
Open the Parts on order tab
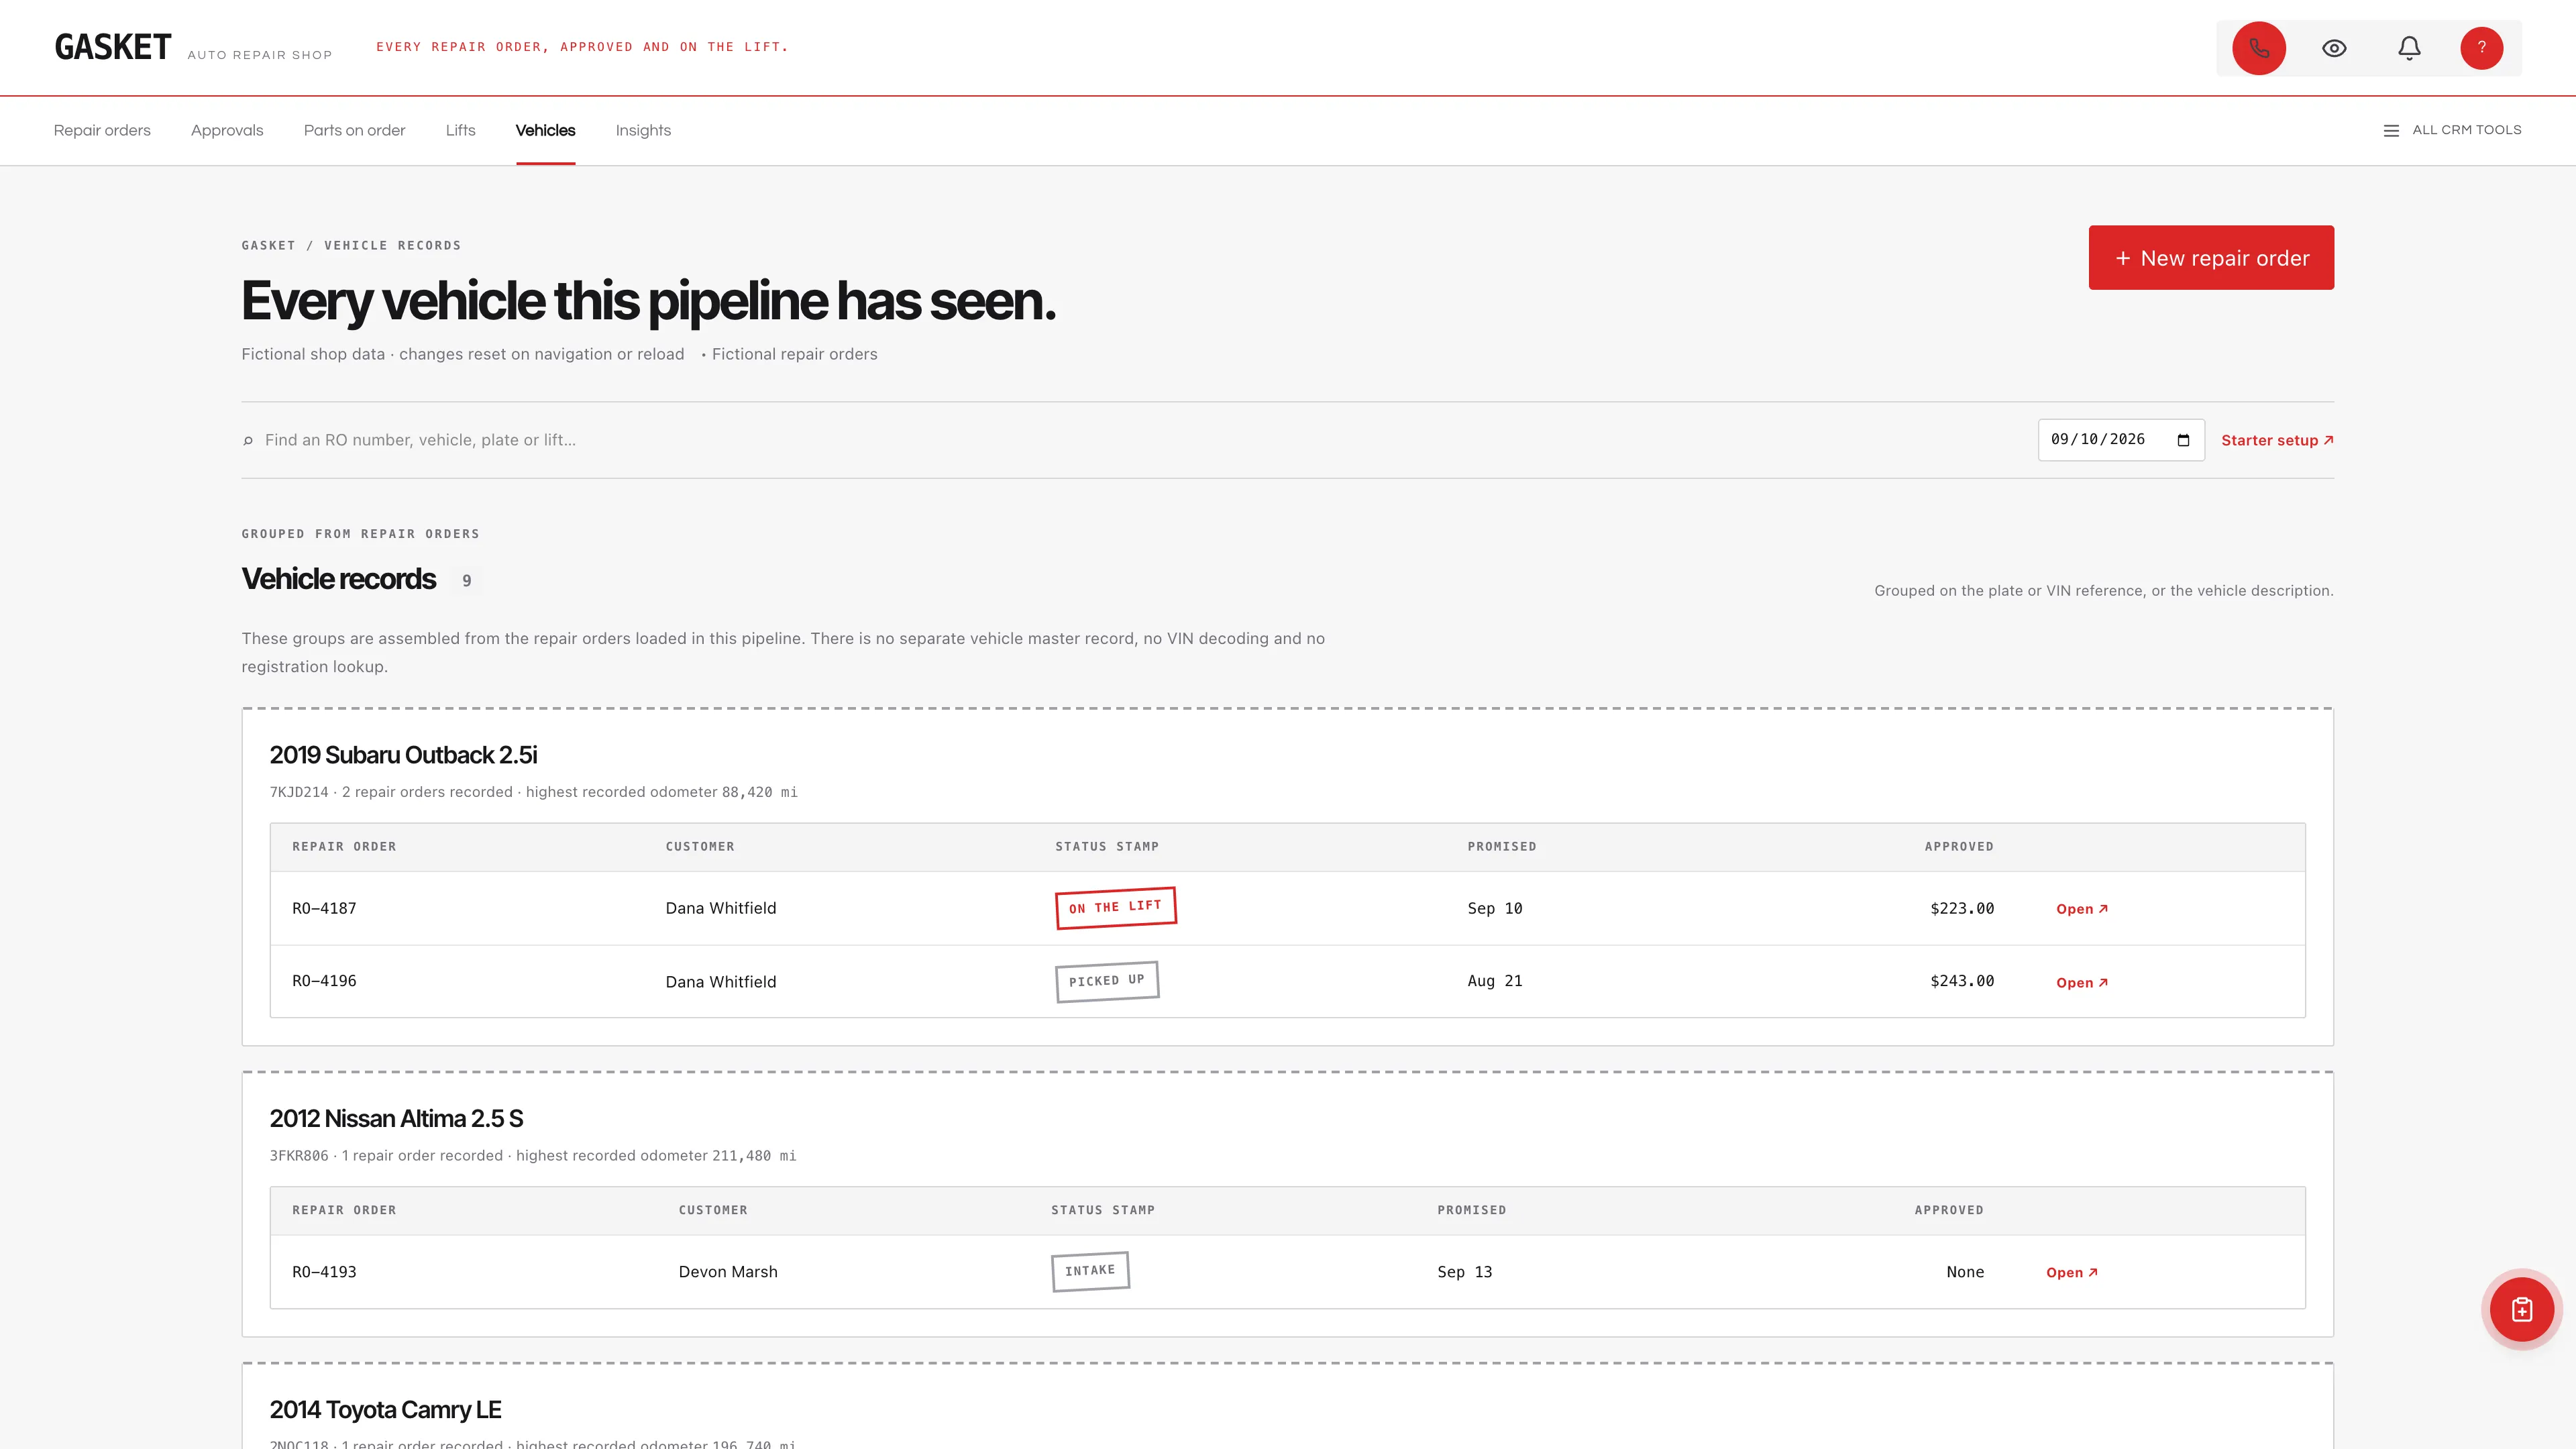click(354, 130)
